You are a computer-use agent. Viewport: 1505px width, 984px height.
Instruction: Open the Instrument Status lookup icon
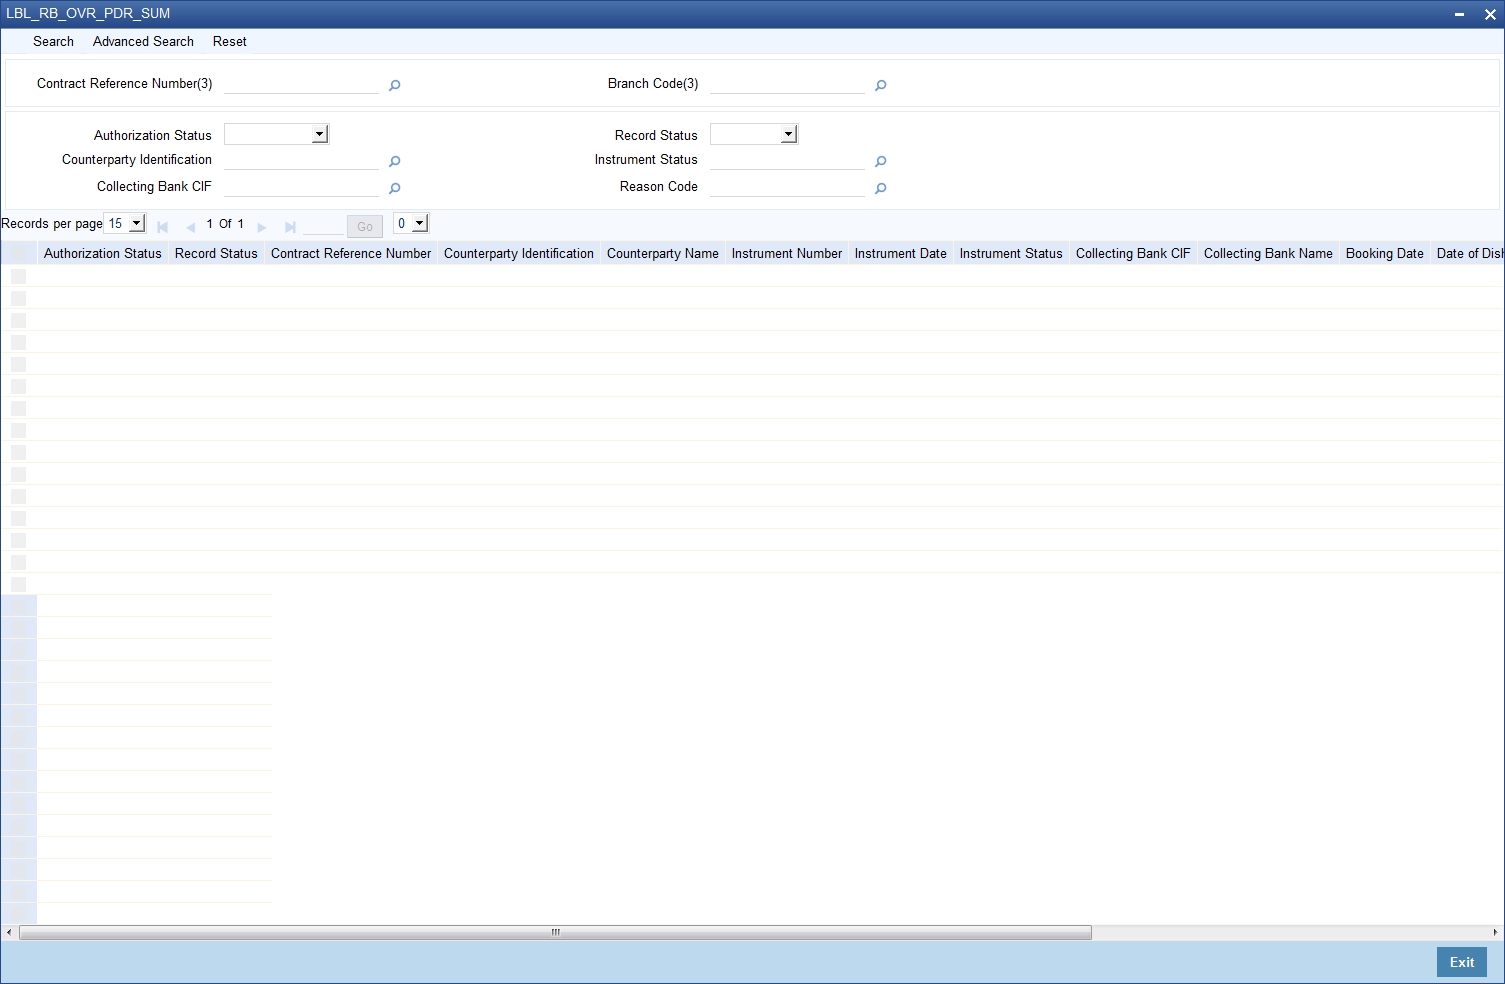(x=880, y=161)
